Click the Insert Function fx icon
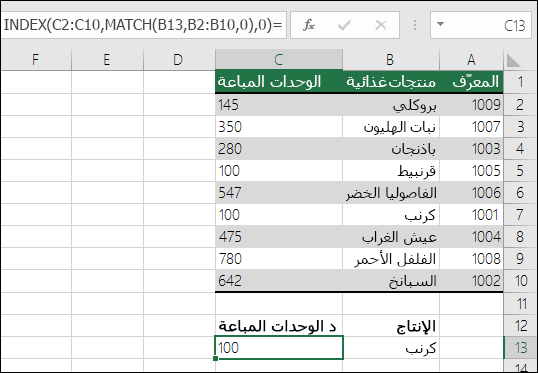This screenshot has height=373, width=538. [309, 25]
